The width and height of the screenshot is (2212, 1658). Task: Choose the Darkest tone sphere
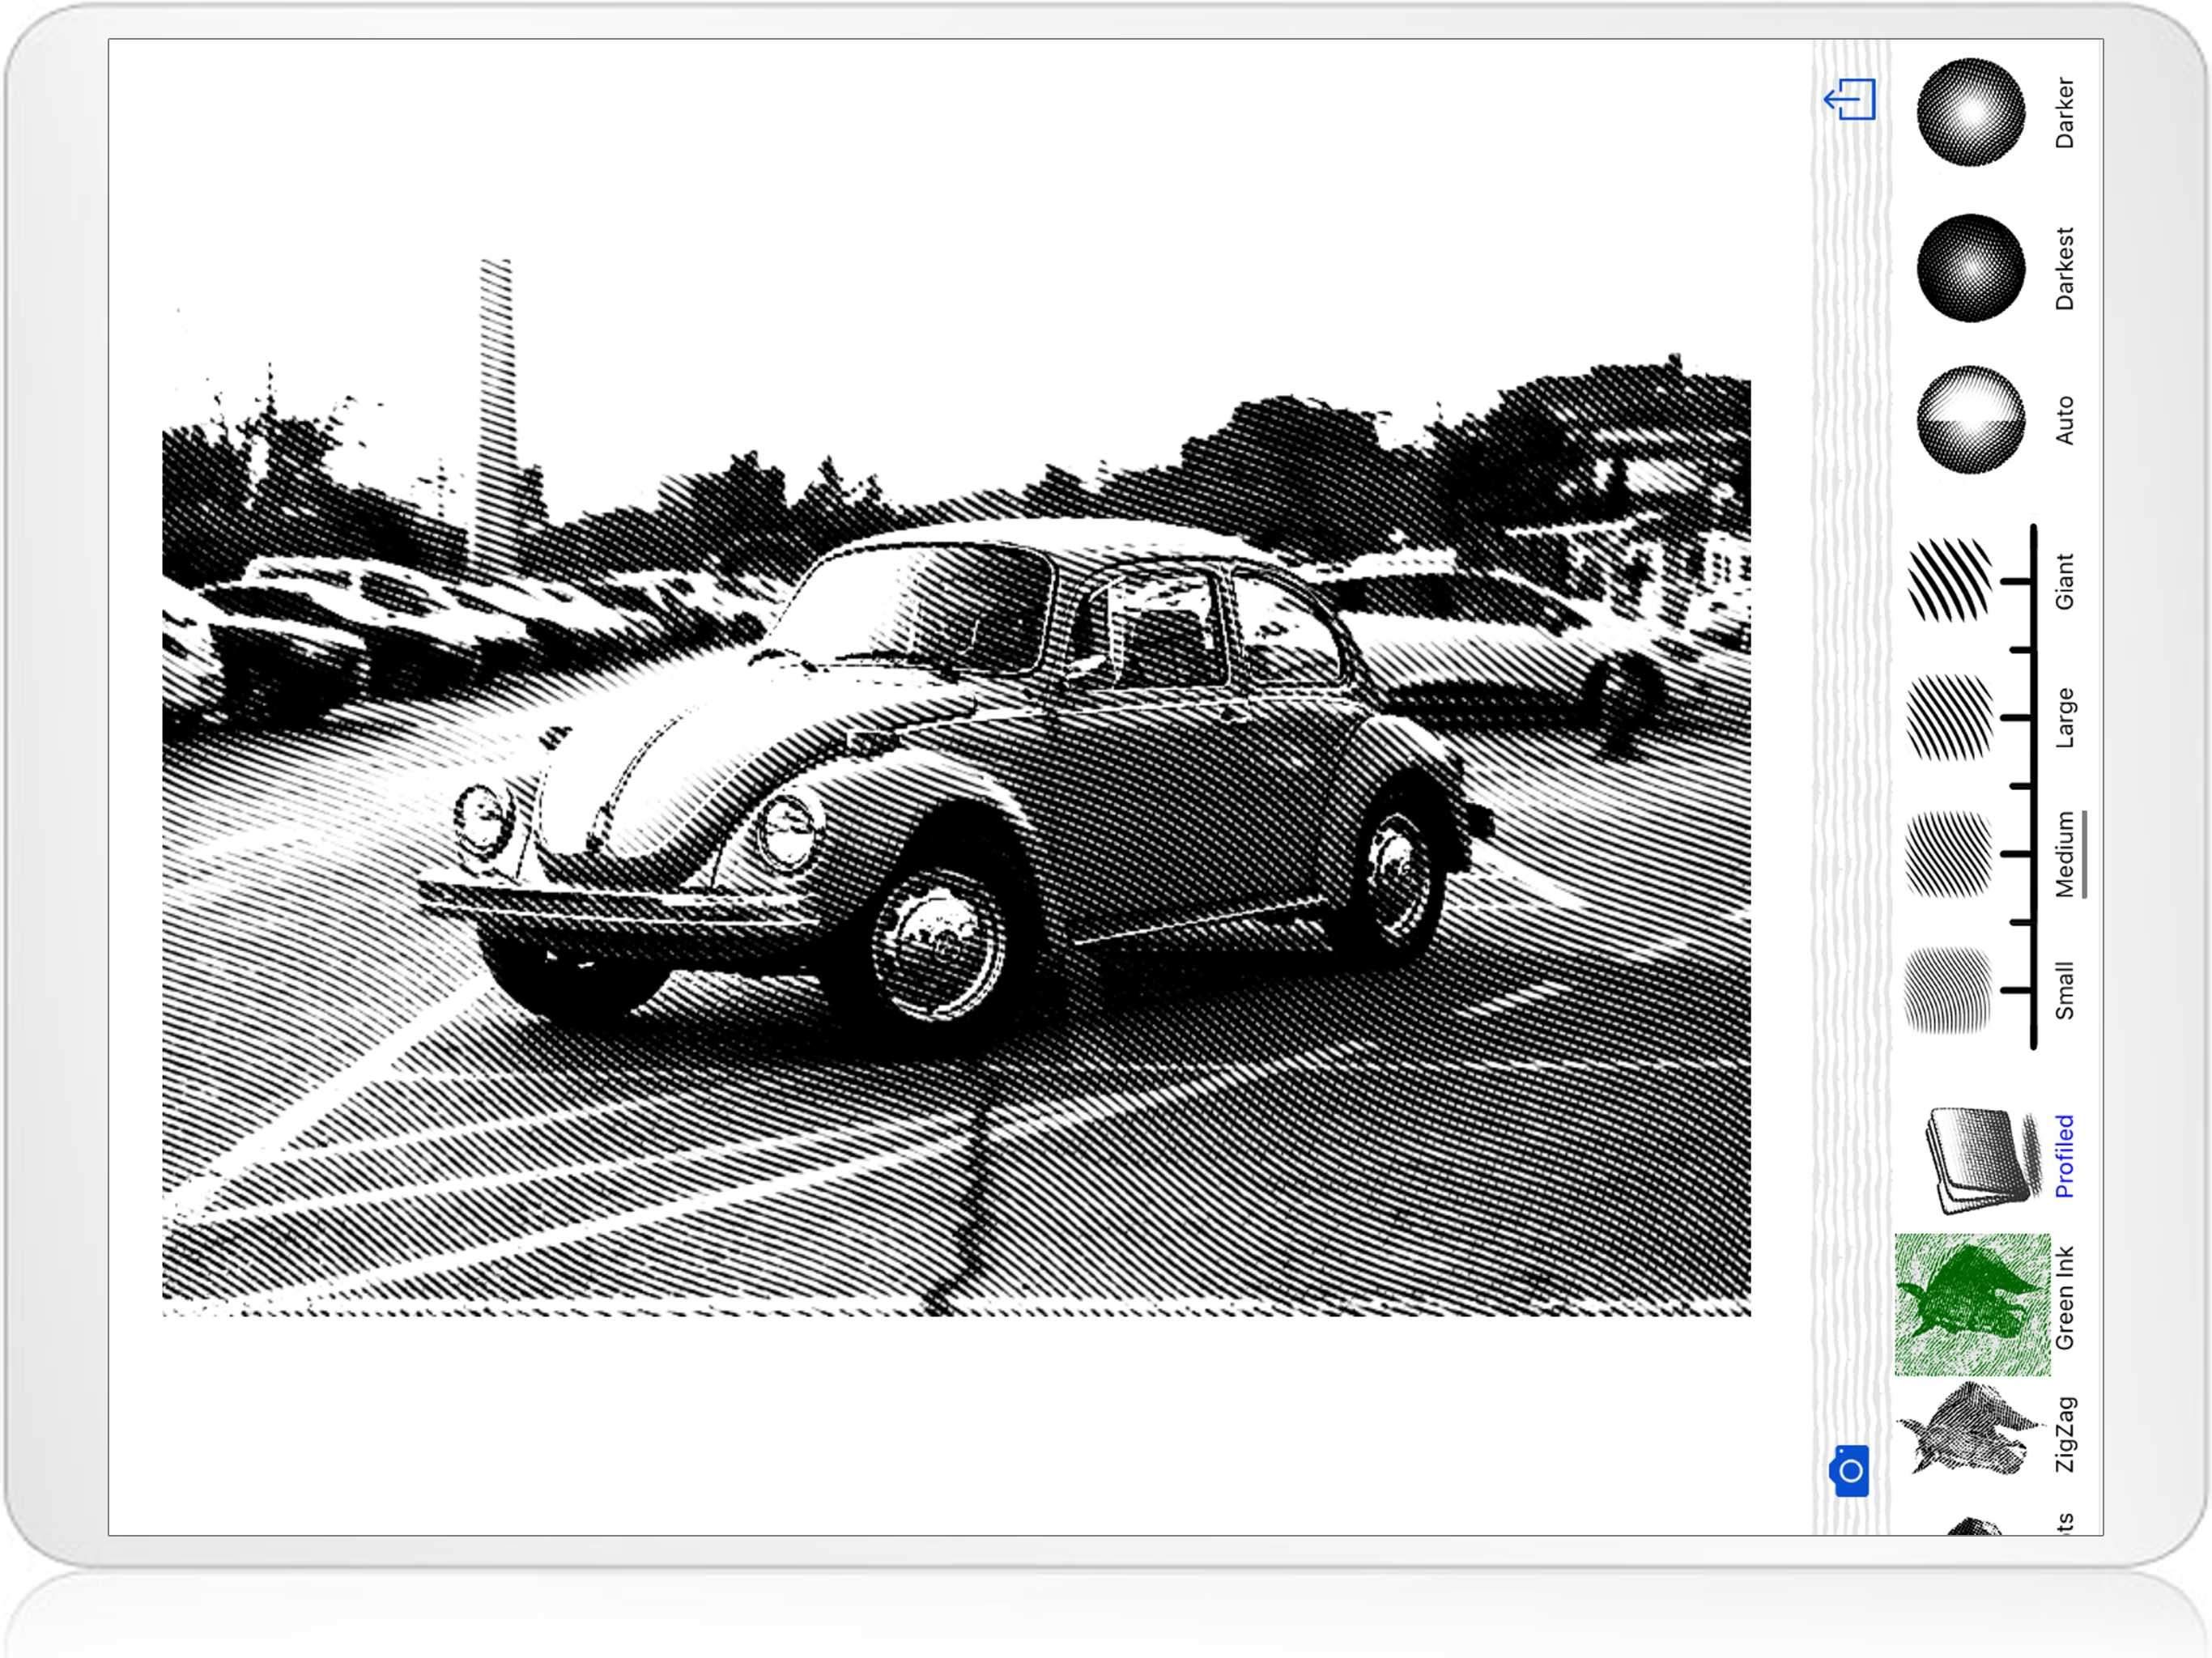(x=1970, y=268)
